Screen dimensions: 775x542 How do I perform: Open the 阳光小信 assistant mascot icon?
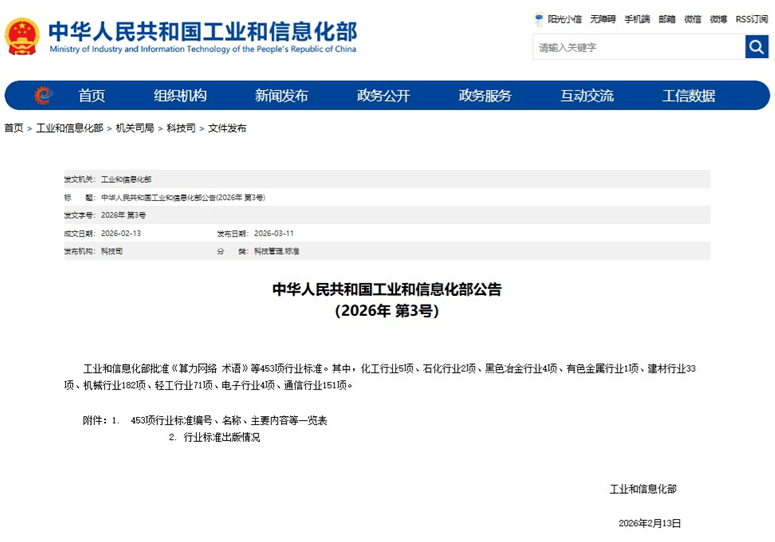(x=539, y=19)
